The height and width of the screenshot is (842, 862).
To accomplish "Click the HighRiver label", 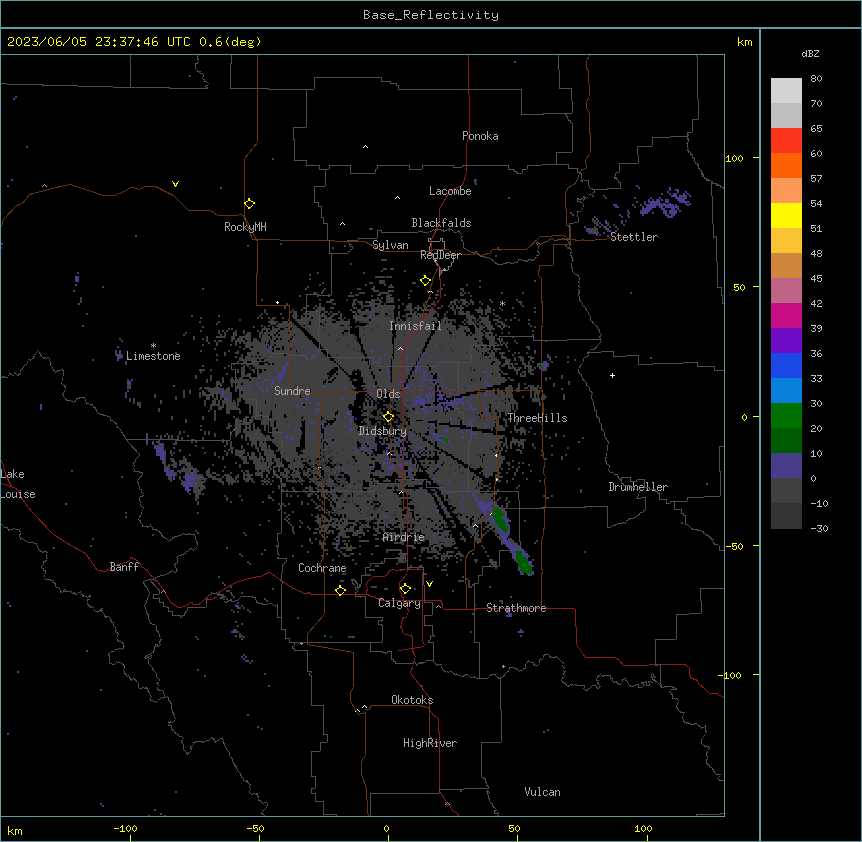I will coord(430,743).
